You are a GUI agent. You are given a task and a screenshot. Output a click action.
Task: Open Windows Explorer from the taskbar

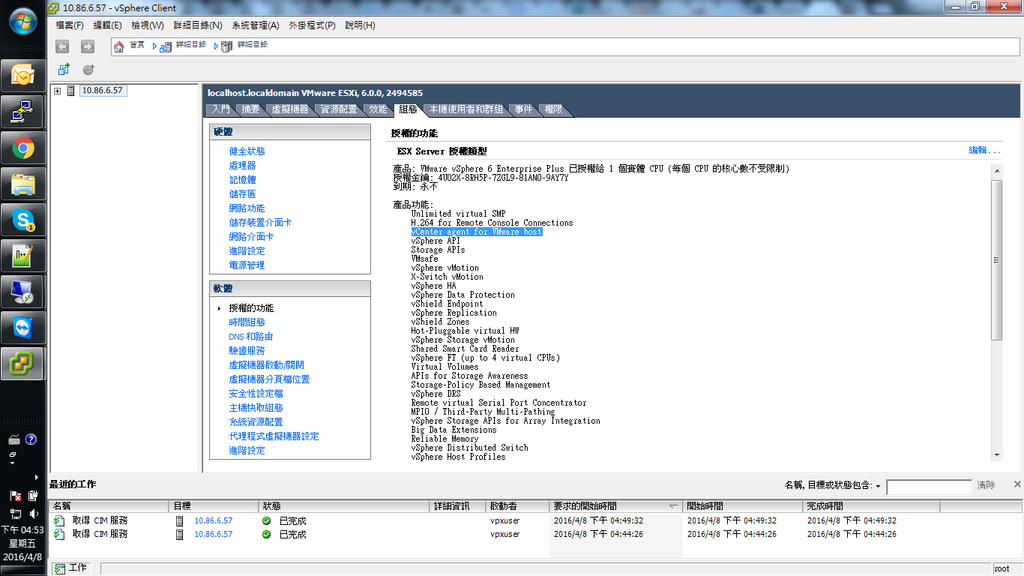(x=23, y=184)
